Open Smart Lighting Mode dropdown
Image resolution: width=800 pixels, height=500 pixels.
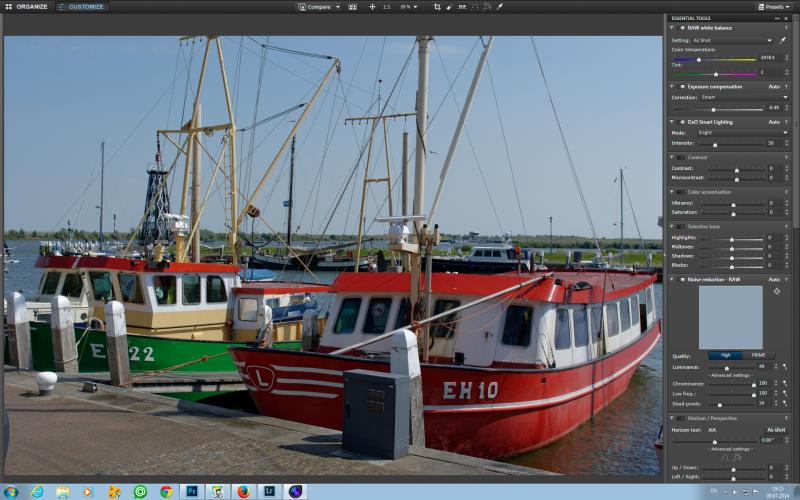click(x=743, y=133)
